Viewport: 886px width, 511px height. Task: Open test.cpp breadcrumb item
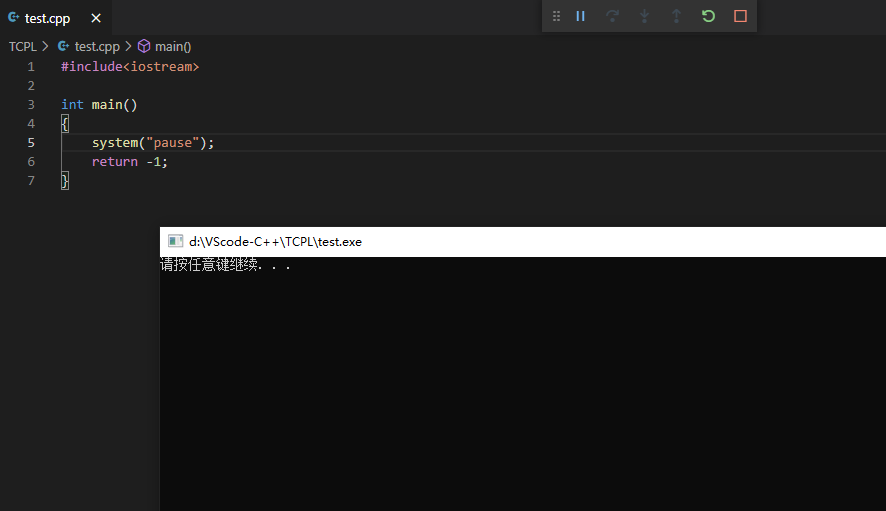click(97, 46)
